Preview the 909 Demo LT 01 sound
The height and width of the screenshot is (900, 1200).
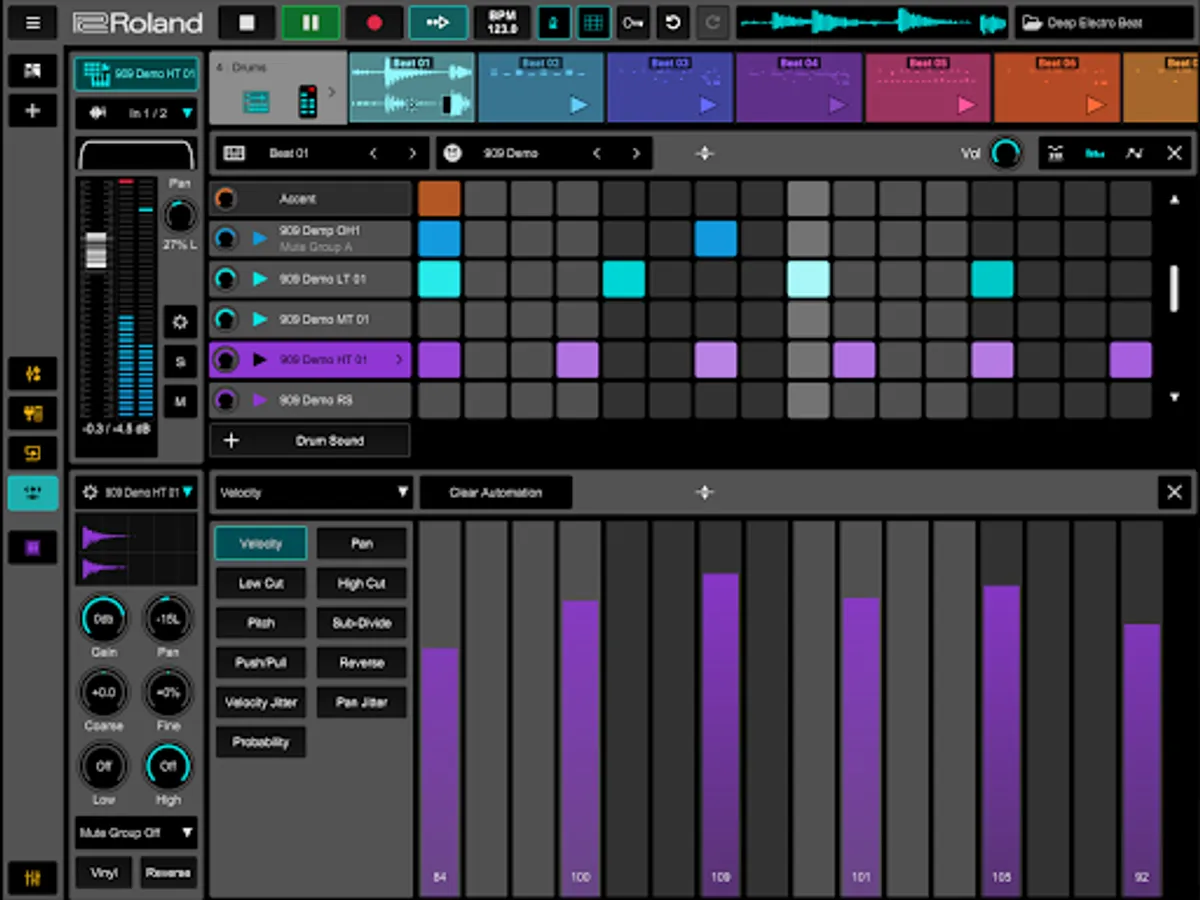coord(260,279)
